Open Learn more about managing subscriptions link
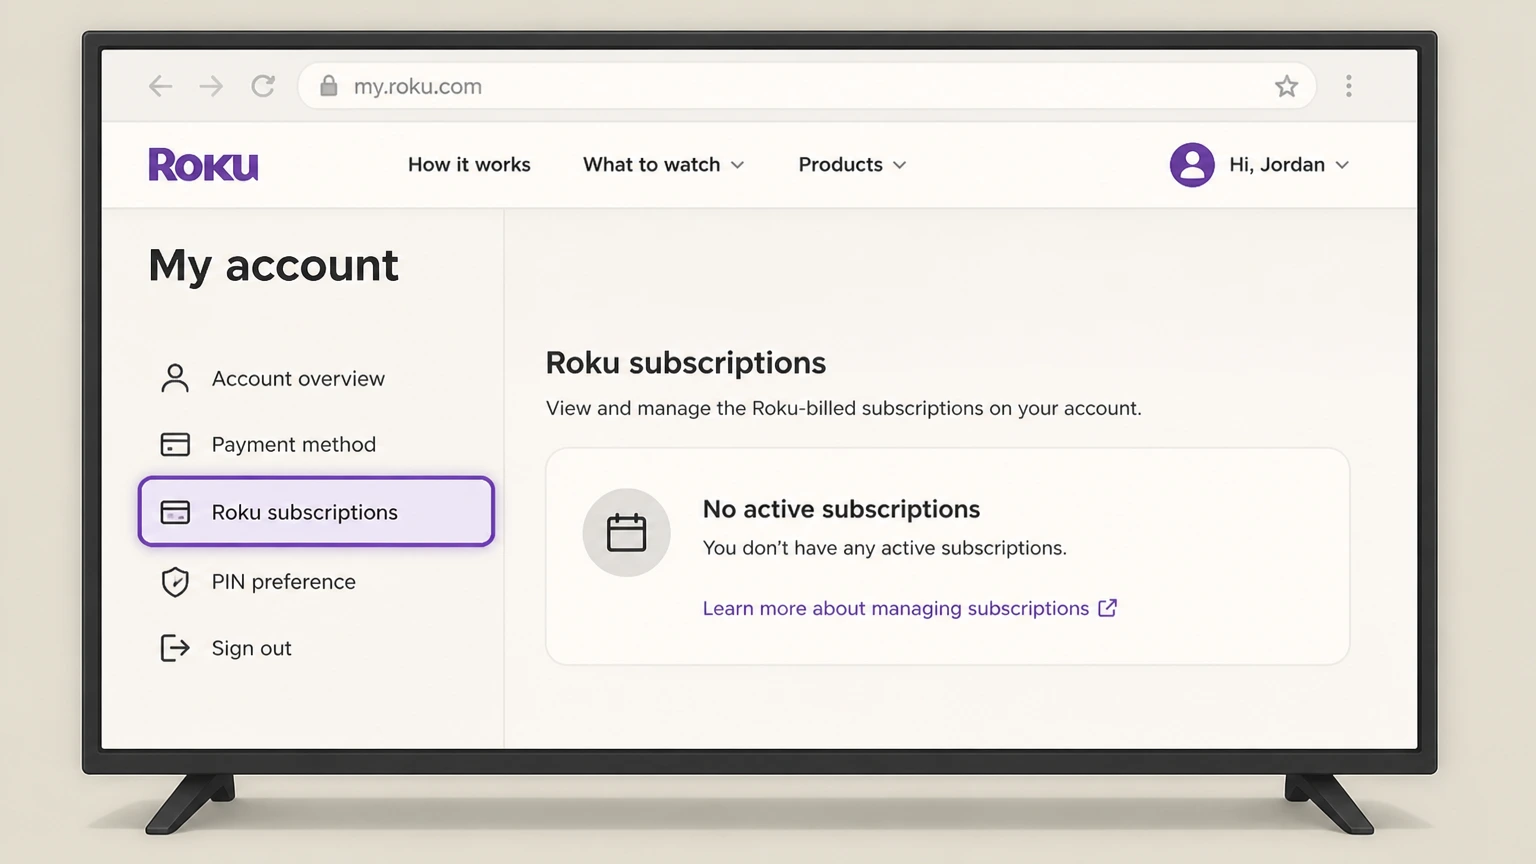Viewport: 1536px width, 864px height. tap(896, 608)
